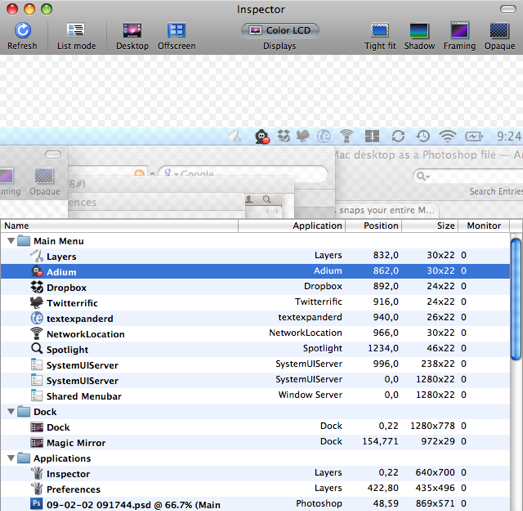Collapse the Applications group
Viewport: 523px width, 511px height.
(11, 458)
